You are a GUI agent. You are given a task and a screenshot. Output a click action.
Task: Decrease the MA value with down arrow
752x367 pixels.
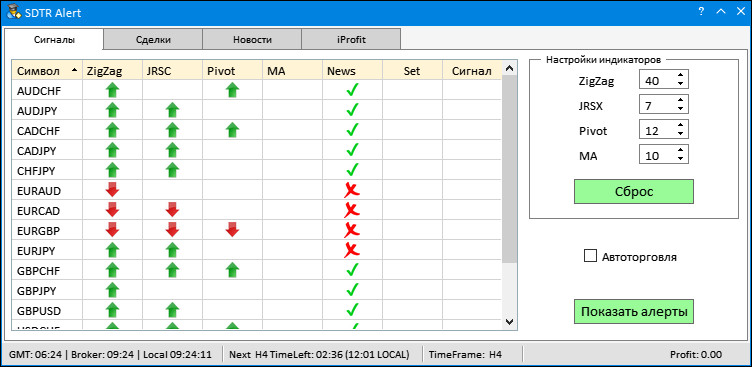680,159
